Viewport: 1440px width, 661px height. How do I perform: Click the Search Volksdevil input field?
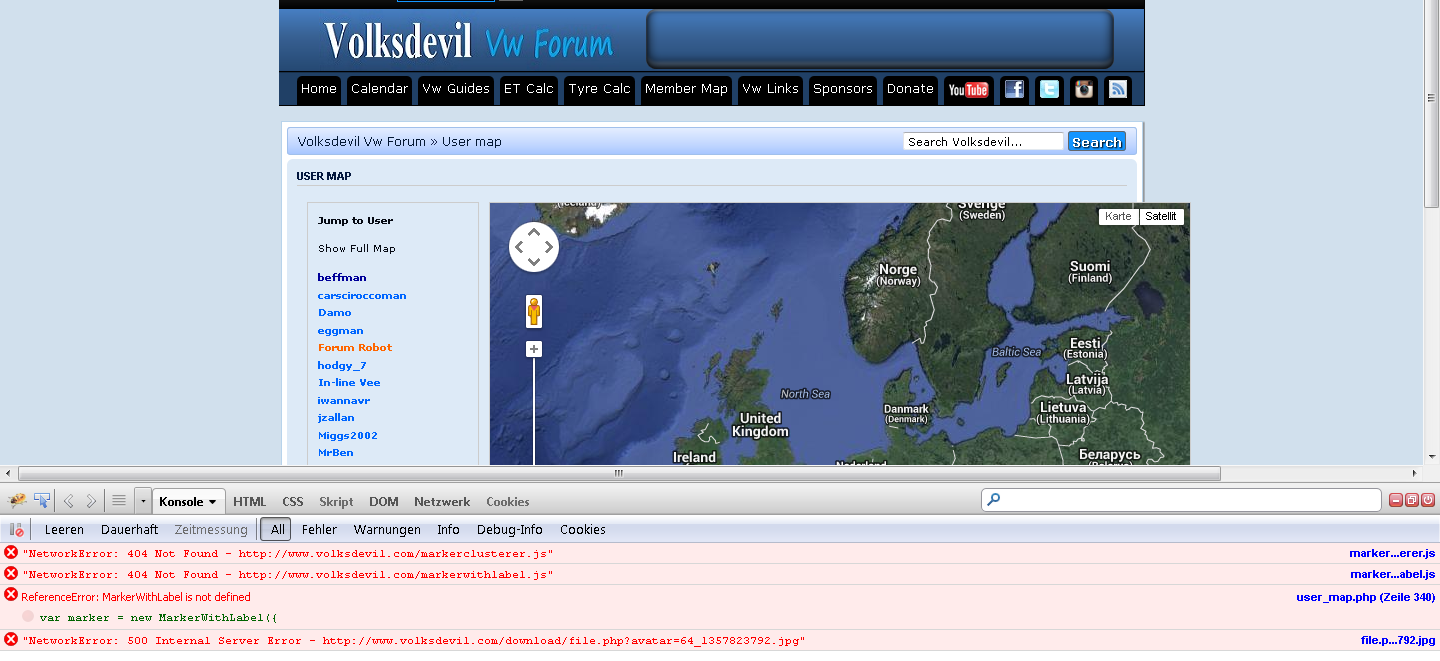coord(983,142)
